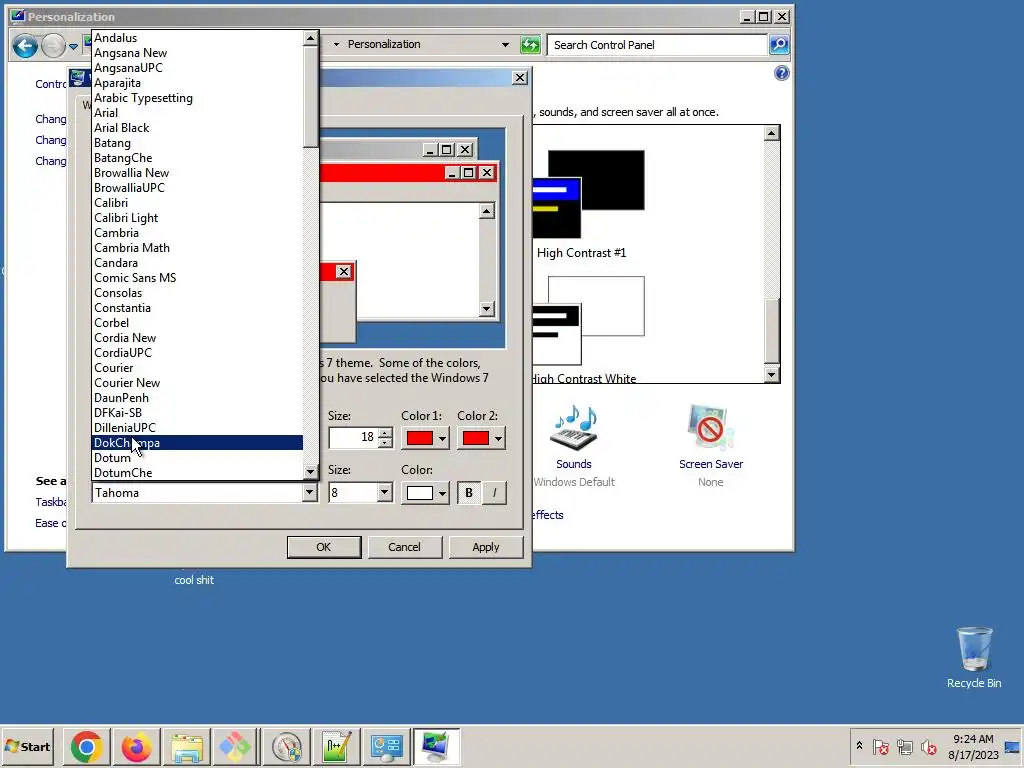Click the refresh icon beside the address bar

pyautogui.click(x=530, y=45)
